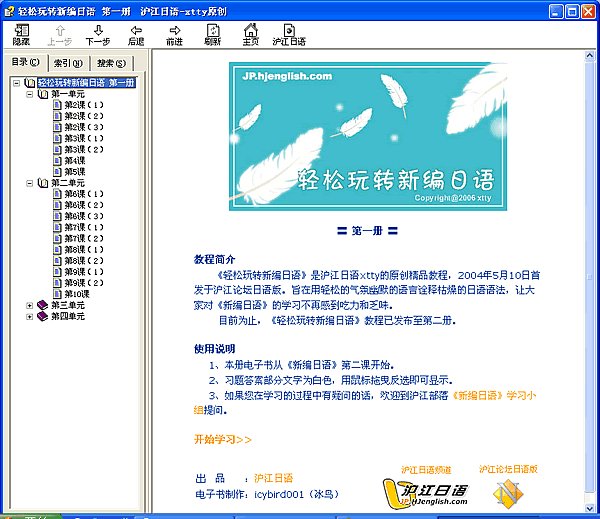The height and width of the screenshot is (519, 600).
Task: Click the 隐藏 (Hide) toolbar icon
Action: tap(21, 34)
